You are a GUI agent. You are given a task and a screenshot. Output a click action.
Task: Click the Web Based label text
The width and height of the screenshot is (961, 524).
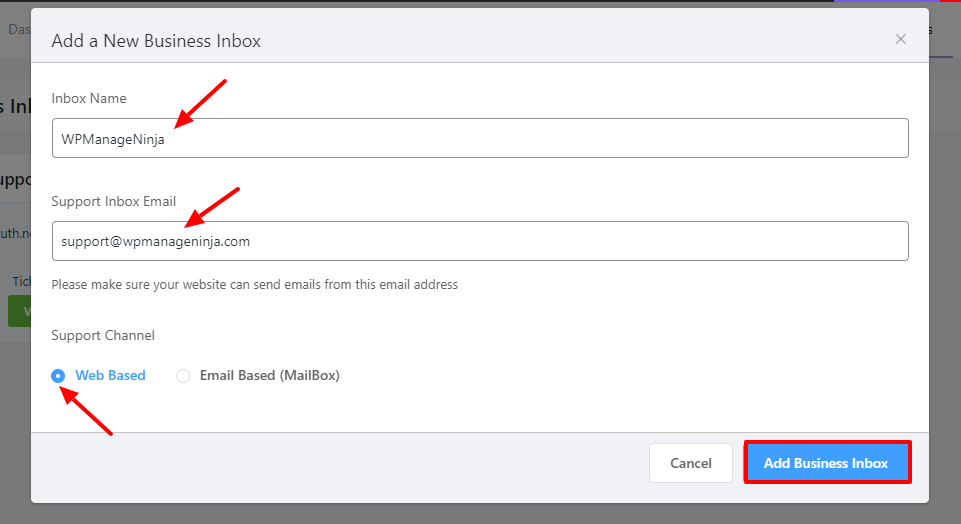pyautogui.click(x=110, y=375)
